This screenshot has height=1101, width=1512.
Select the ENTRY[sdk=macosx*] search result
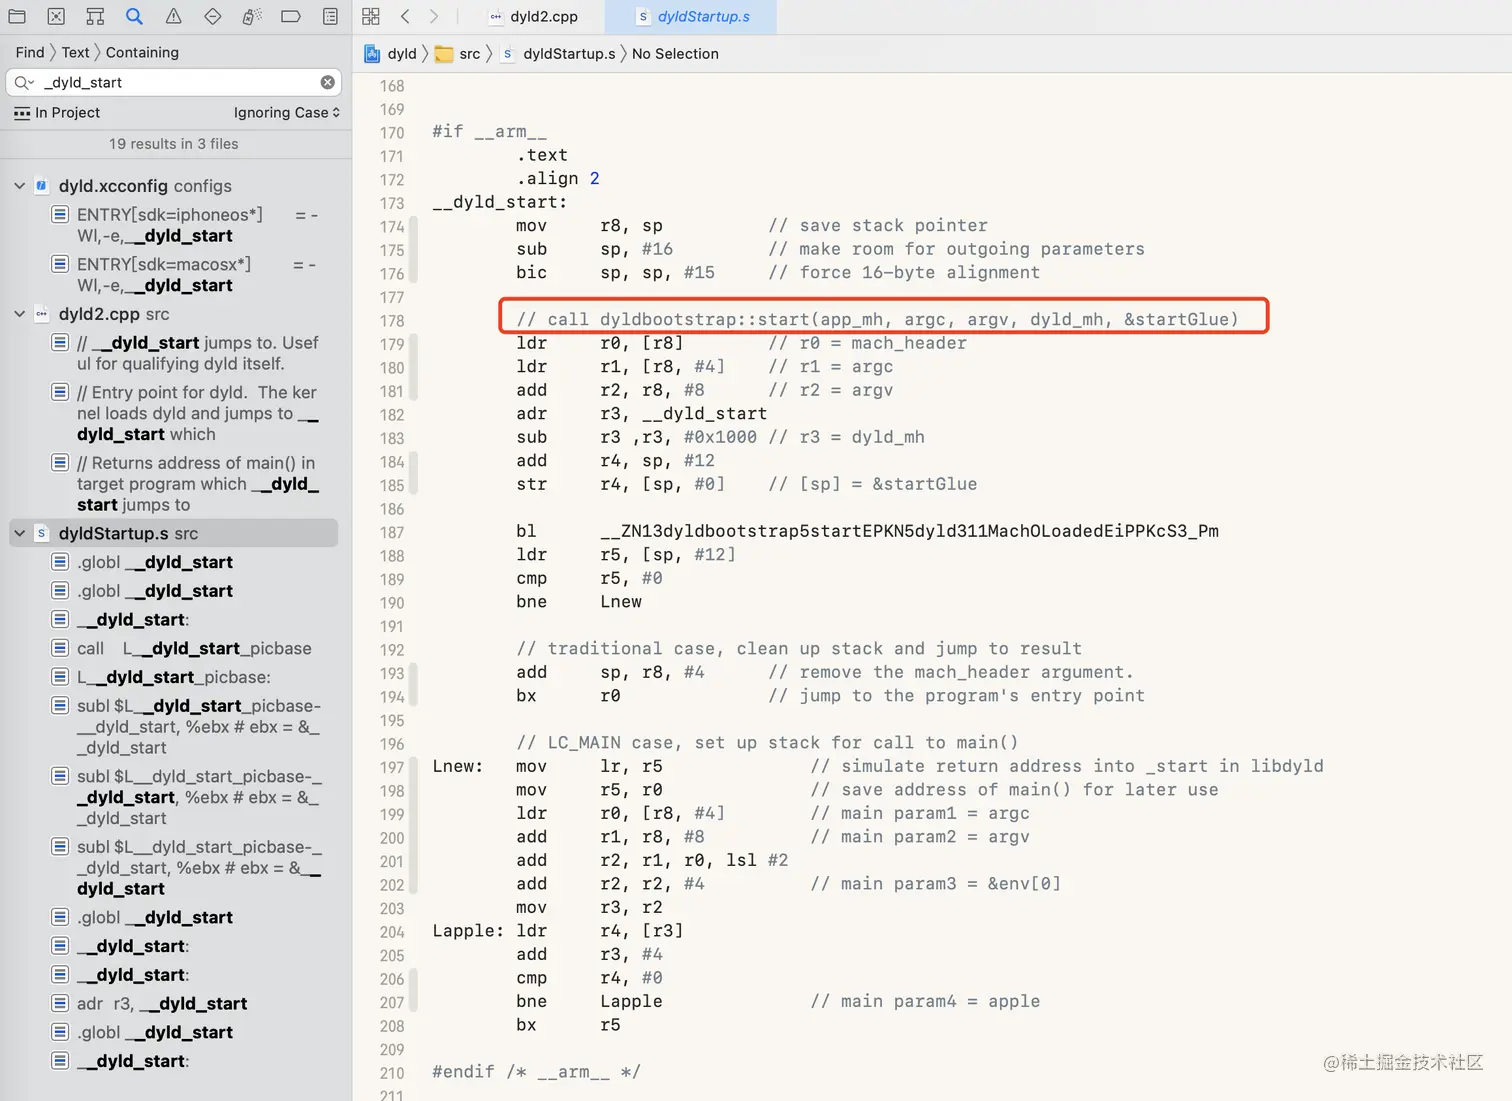pyautogui.click(x=185, y=274)
